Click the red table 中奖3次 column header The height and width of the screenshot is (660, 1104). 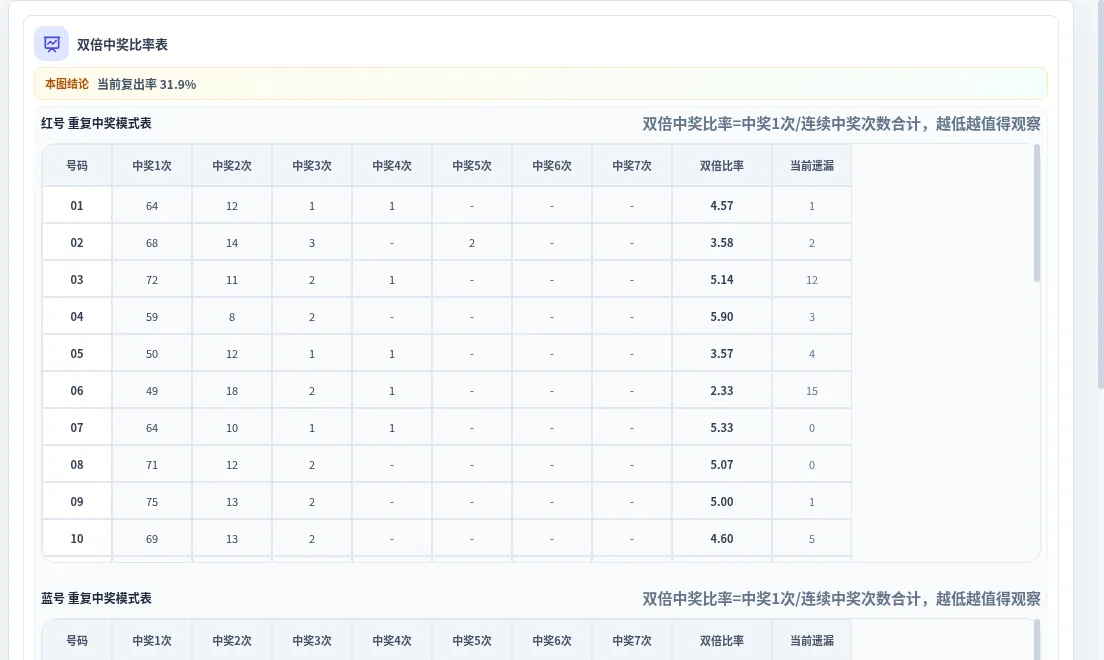click(x=312, y=166)
